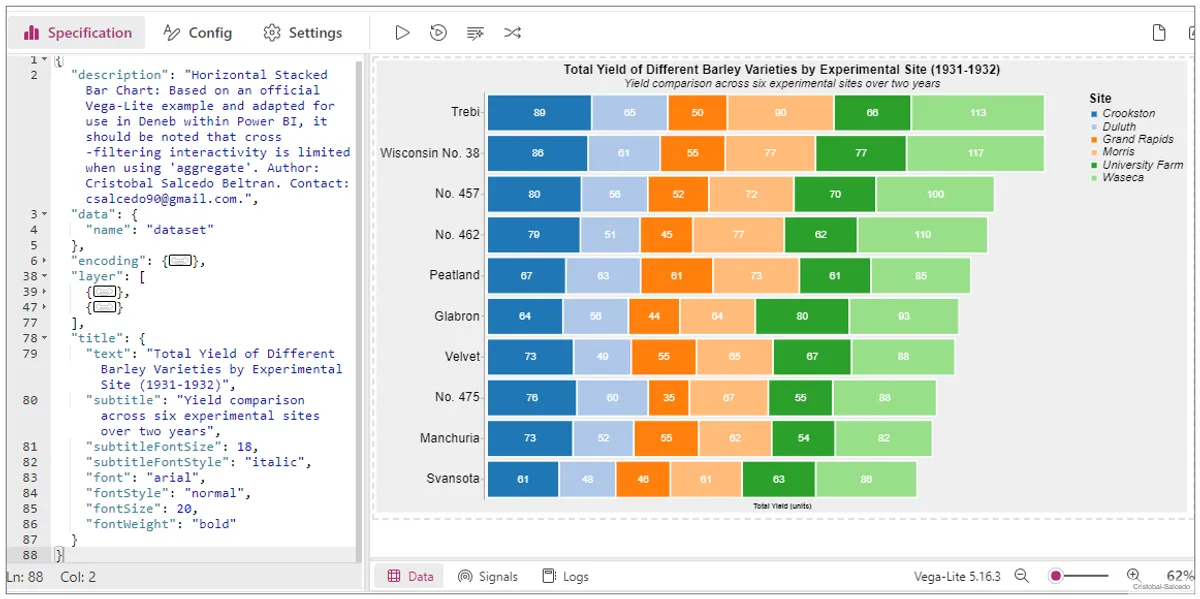
Task: Click the zoom in magnifier icon
Action: pos(1133,576)
